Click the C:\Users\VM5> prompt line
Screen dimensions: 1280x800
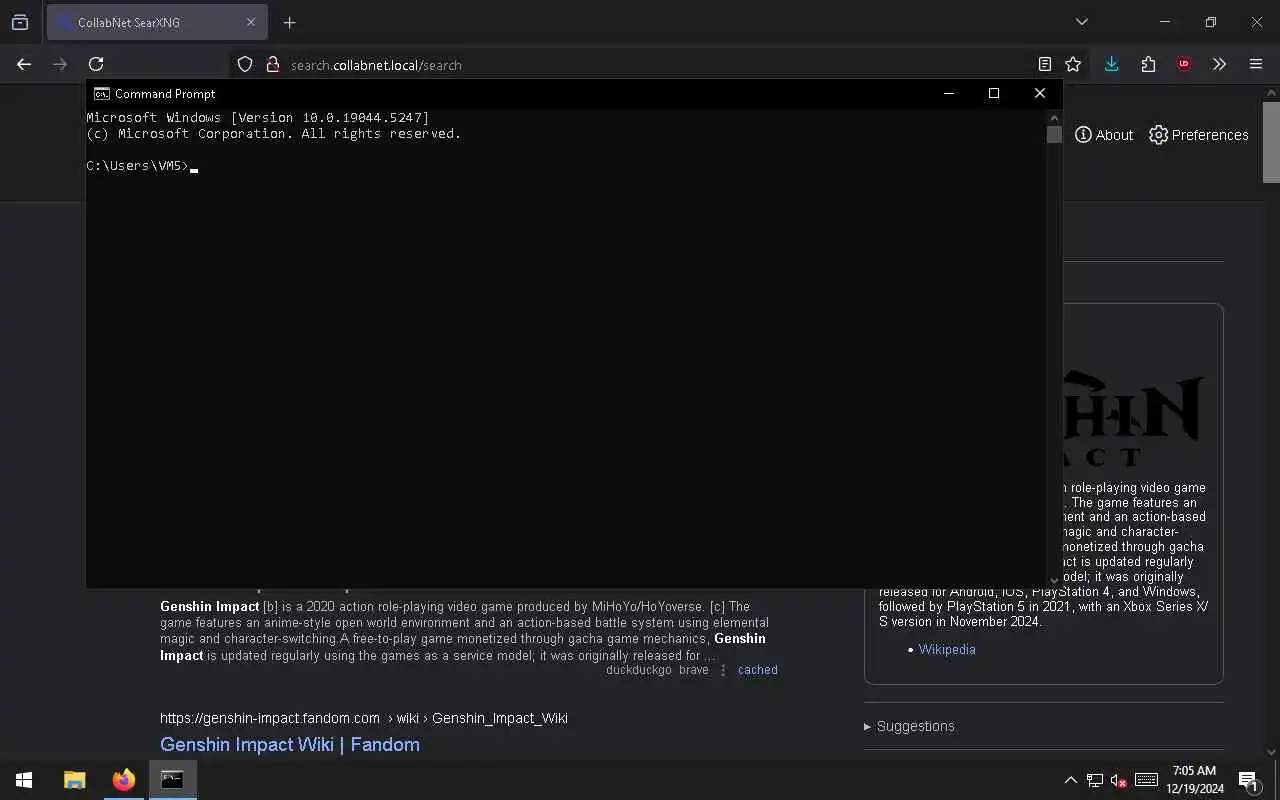click(142, 166)
